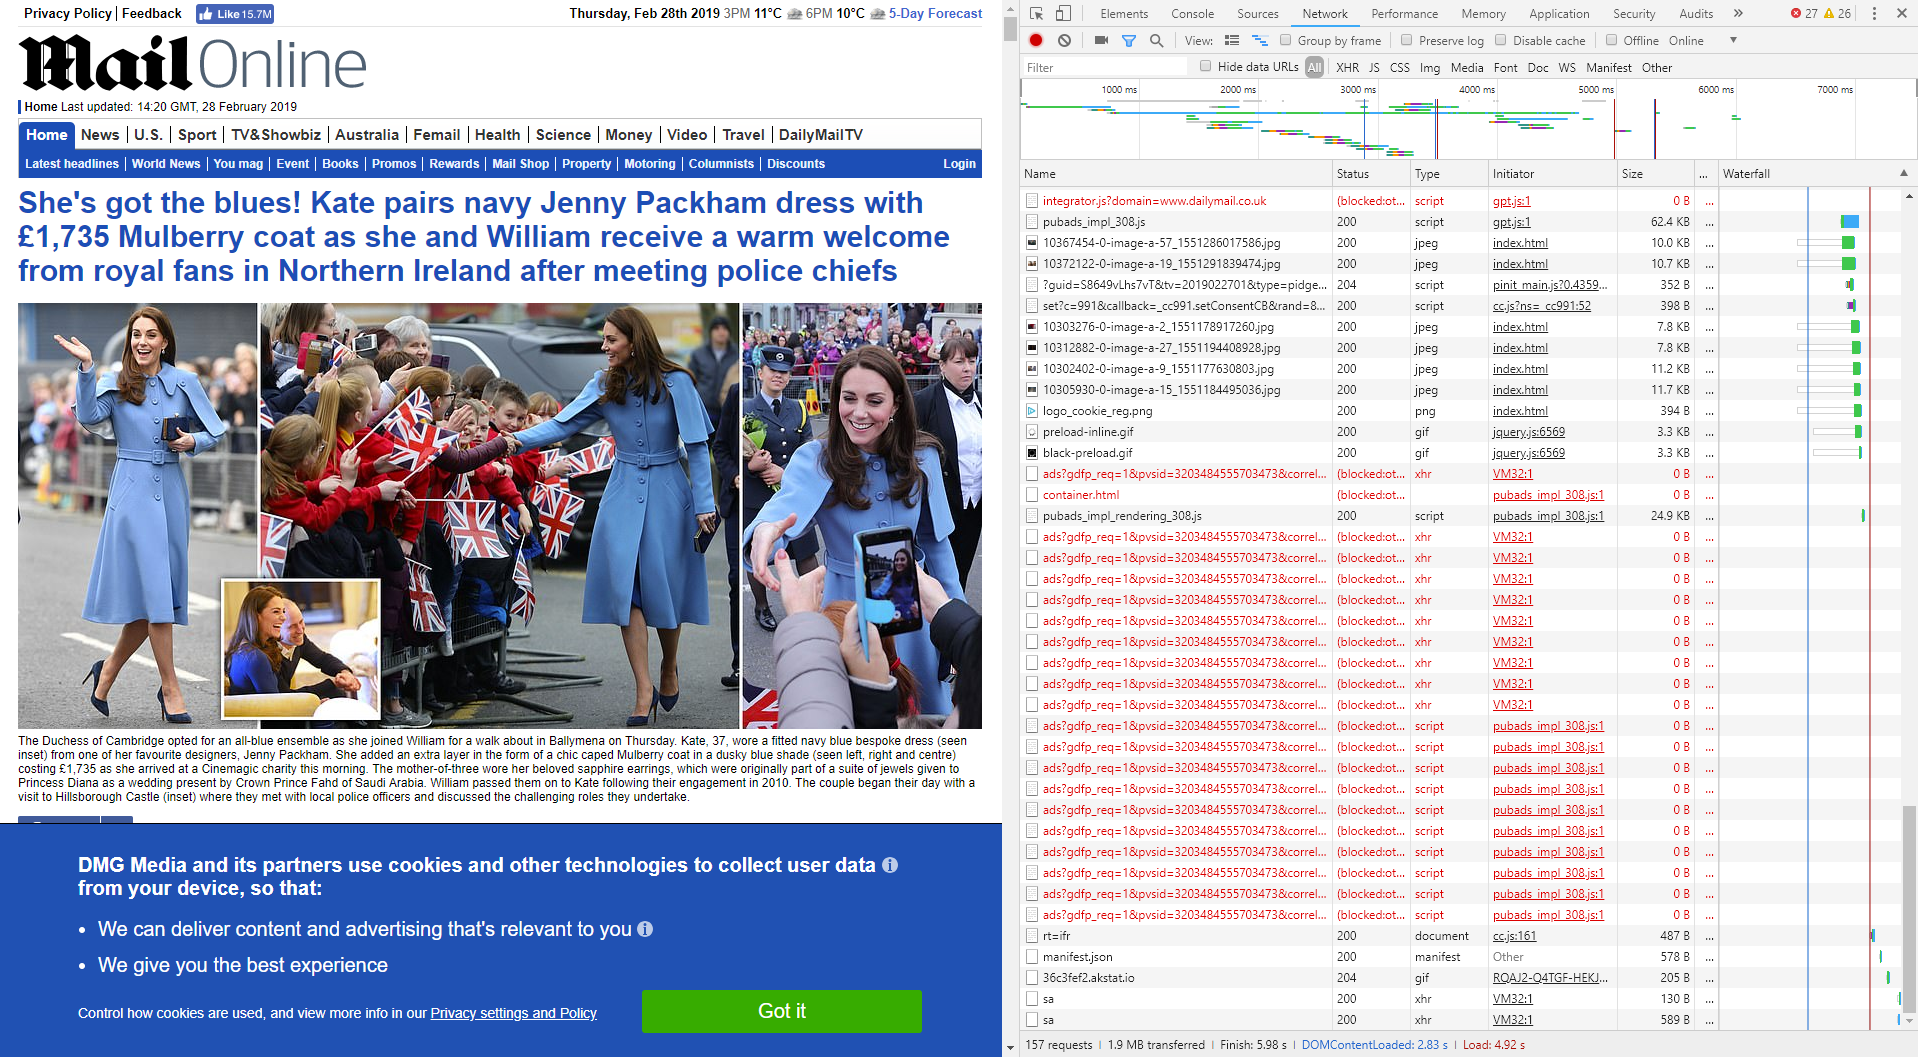Open the Sport section in navigation
This screenshot has height=1057, width=1918.
pyautogui.click(x=197, y=135)
